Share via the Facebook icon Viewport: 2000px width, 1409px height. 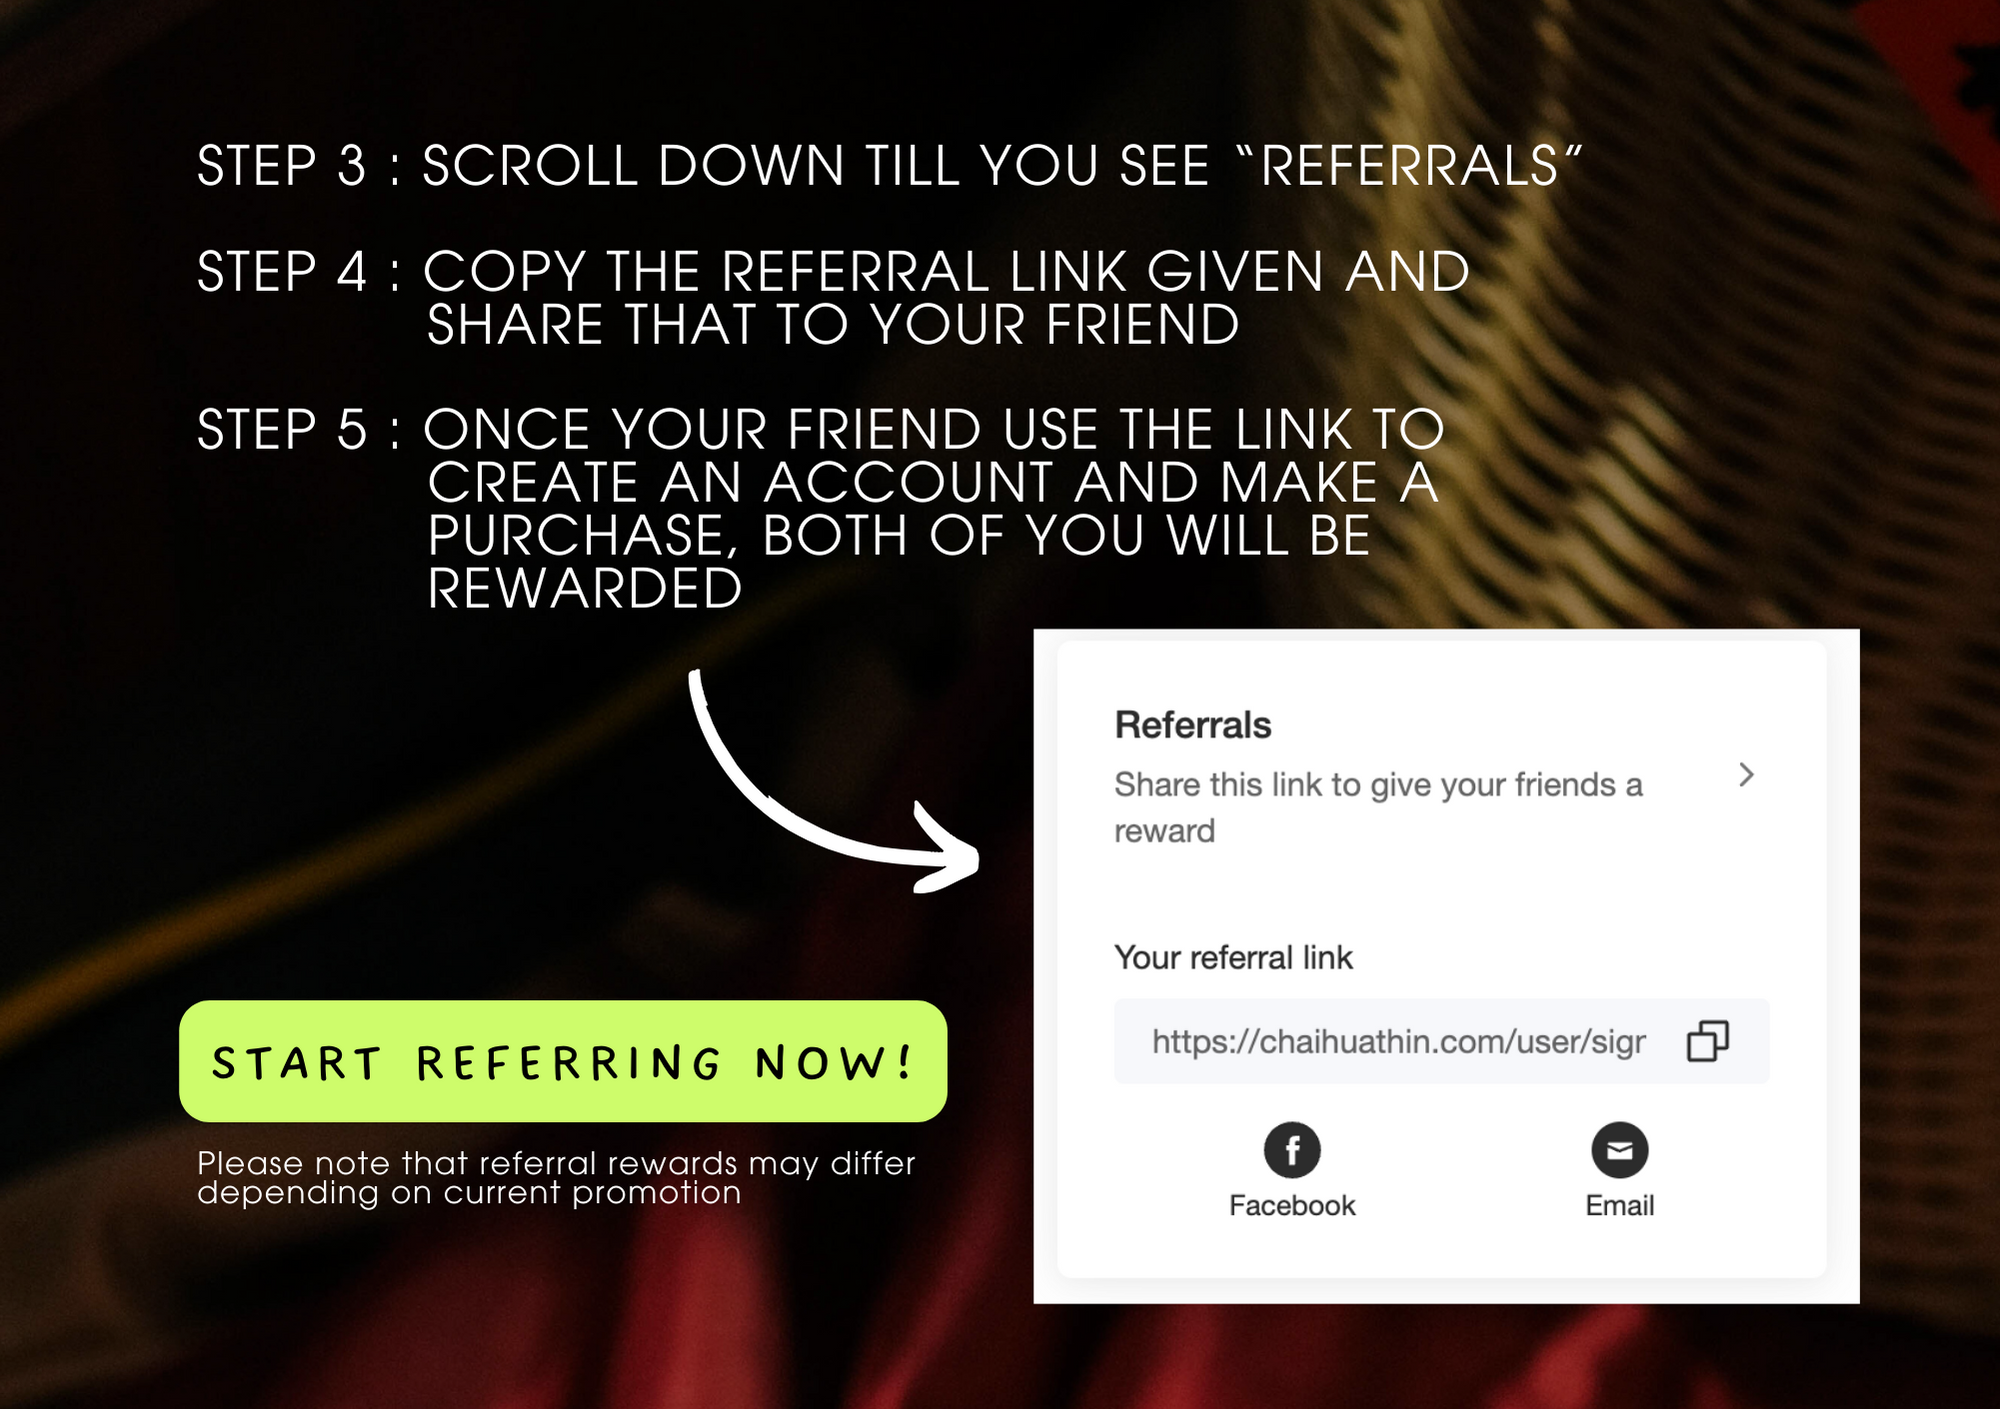point(1292,1150)
